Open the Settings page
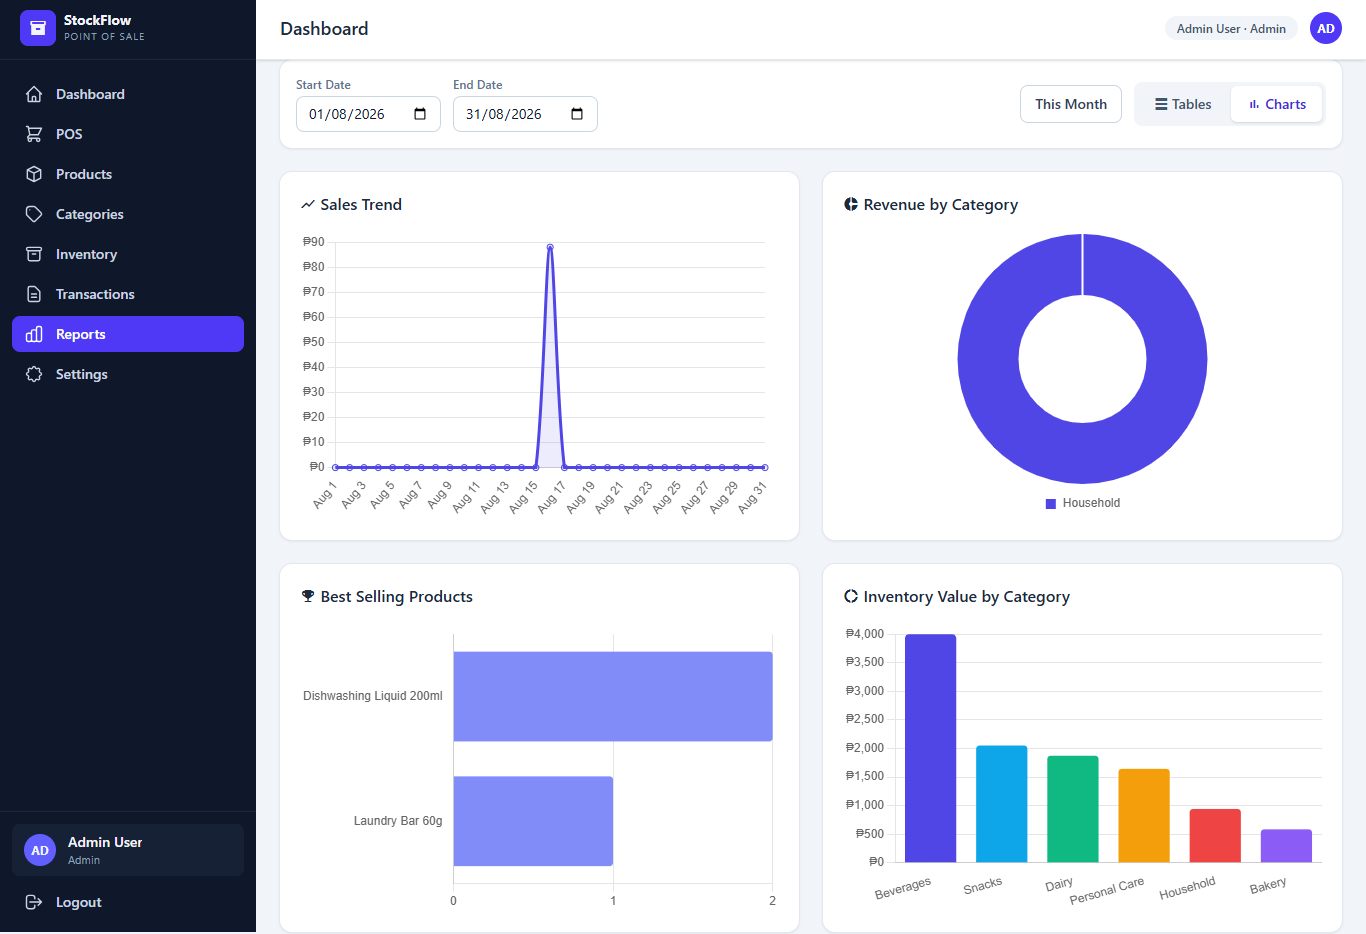 [128, 374]
